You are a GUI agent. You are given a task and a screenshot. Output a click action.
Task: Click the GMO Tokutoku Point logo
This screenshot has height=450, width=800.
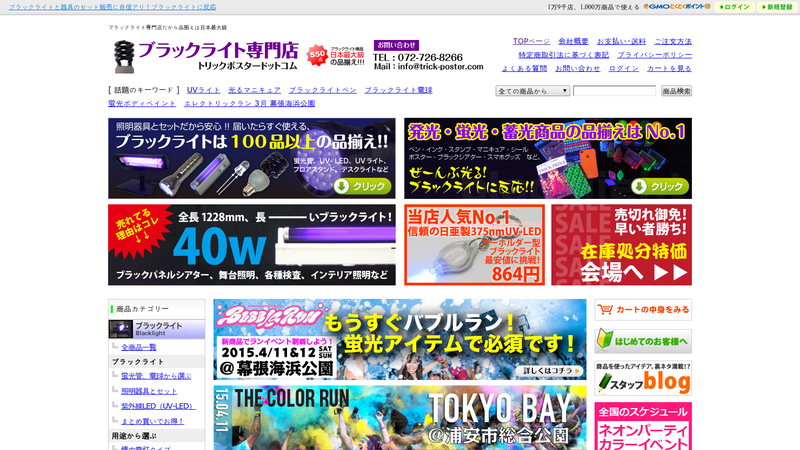click(677, 7)
